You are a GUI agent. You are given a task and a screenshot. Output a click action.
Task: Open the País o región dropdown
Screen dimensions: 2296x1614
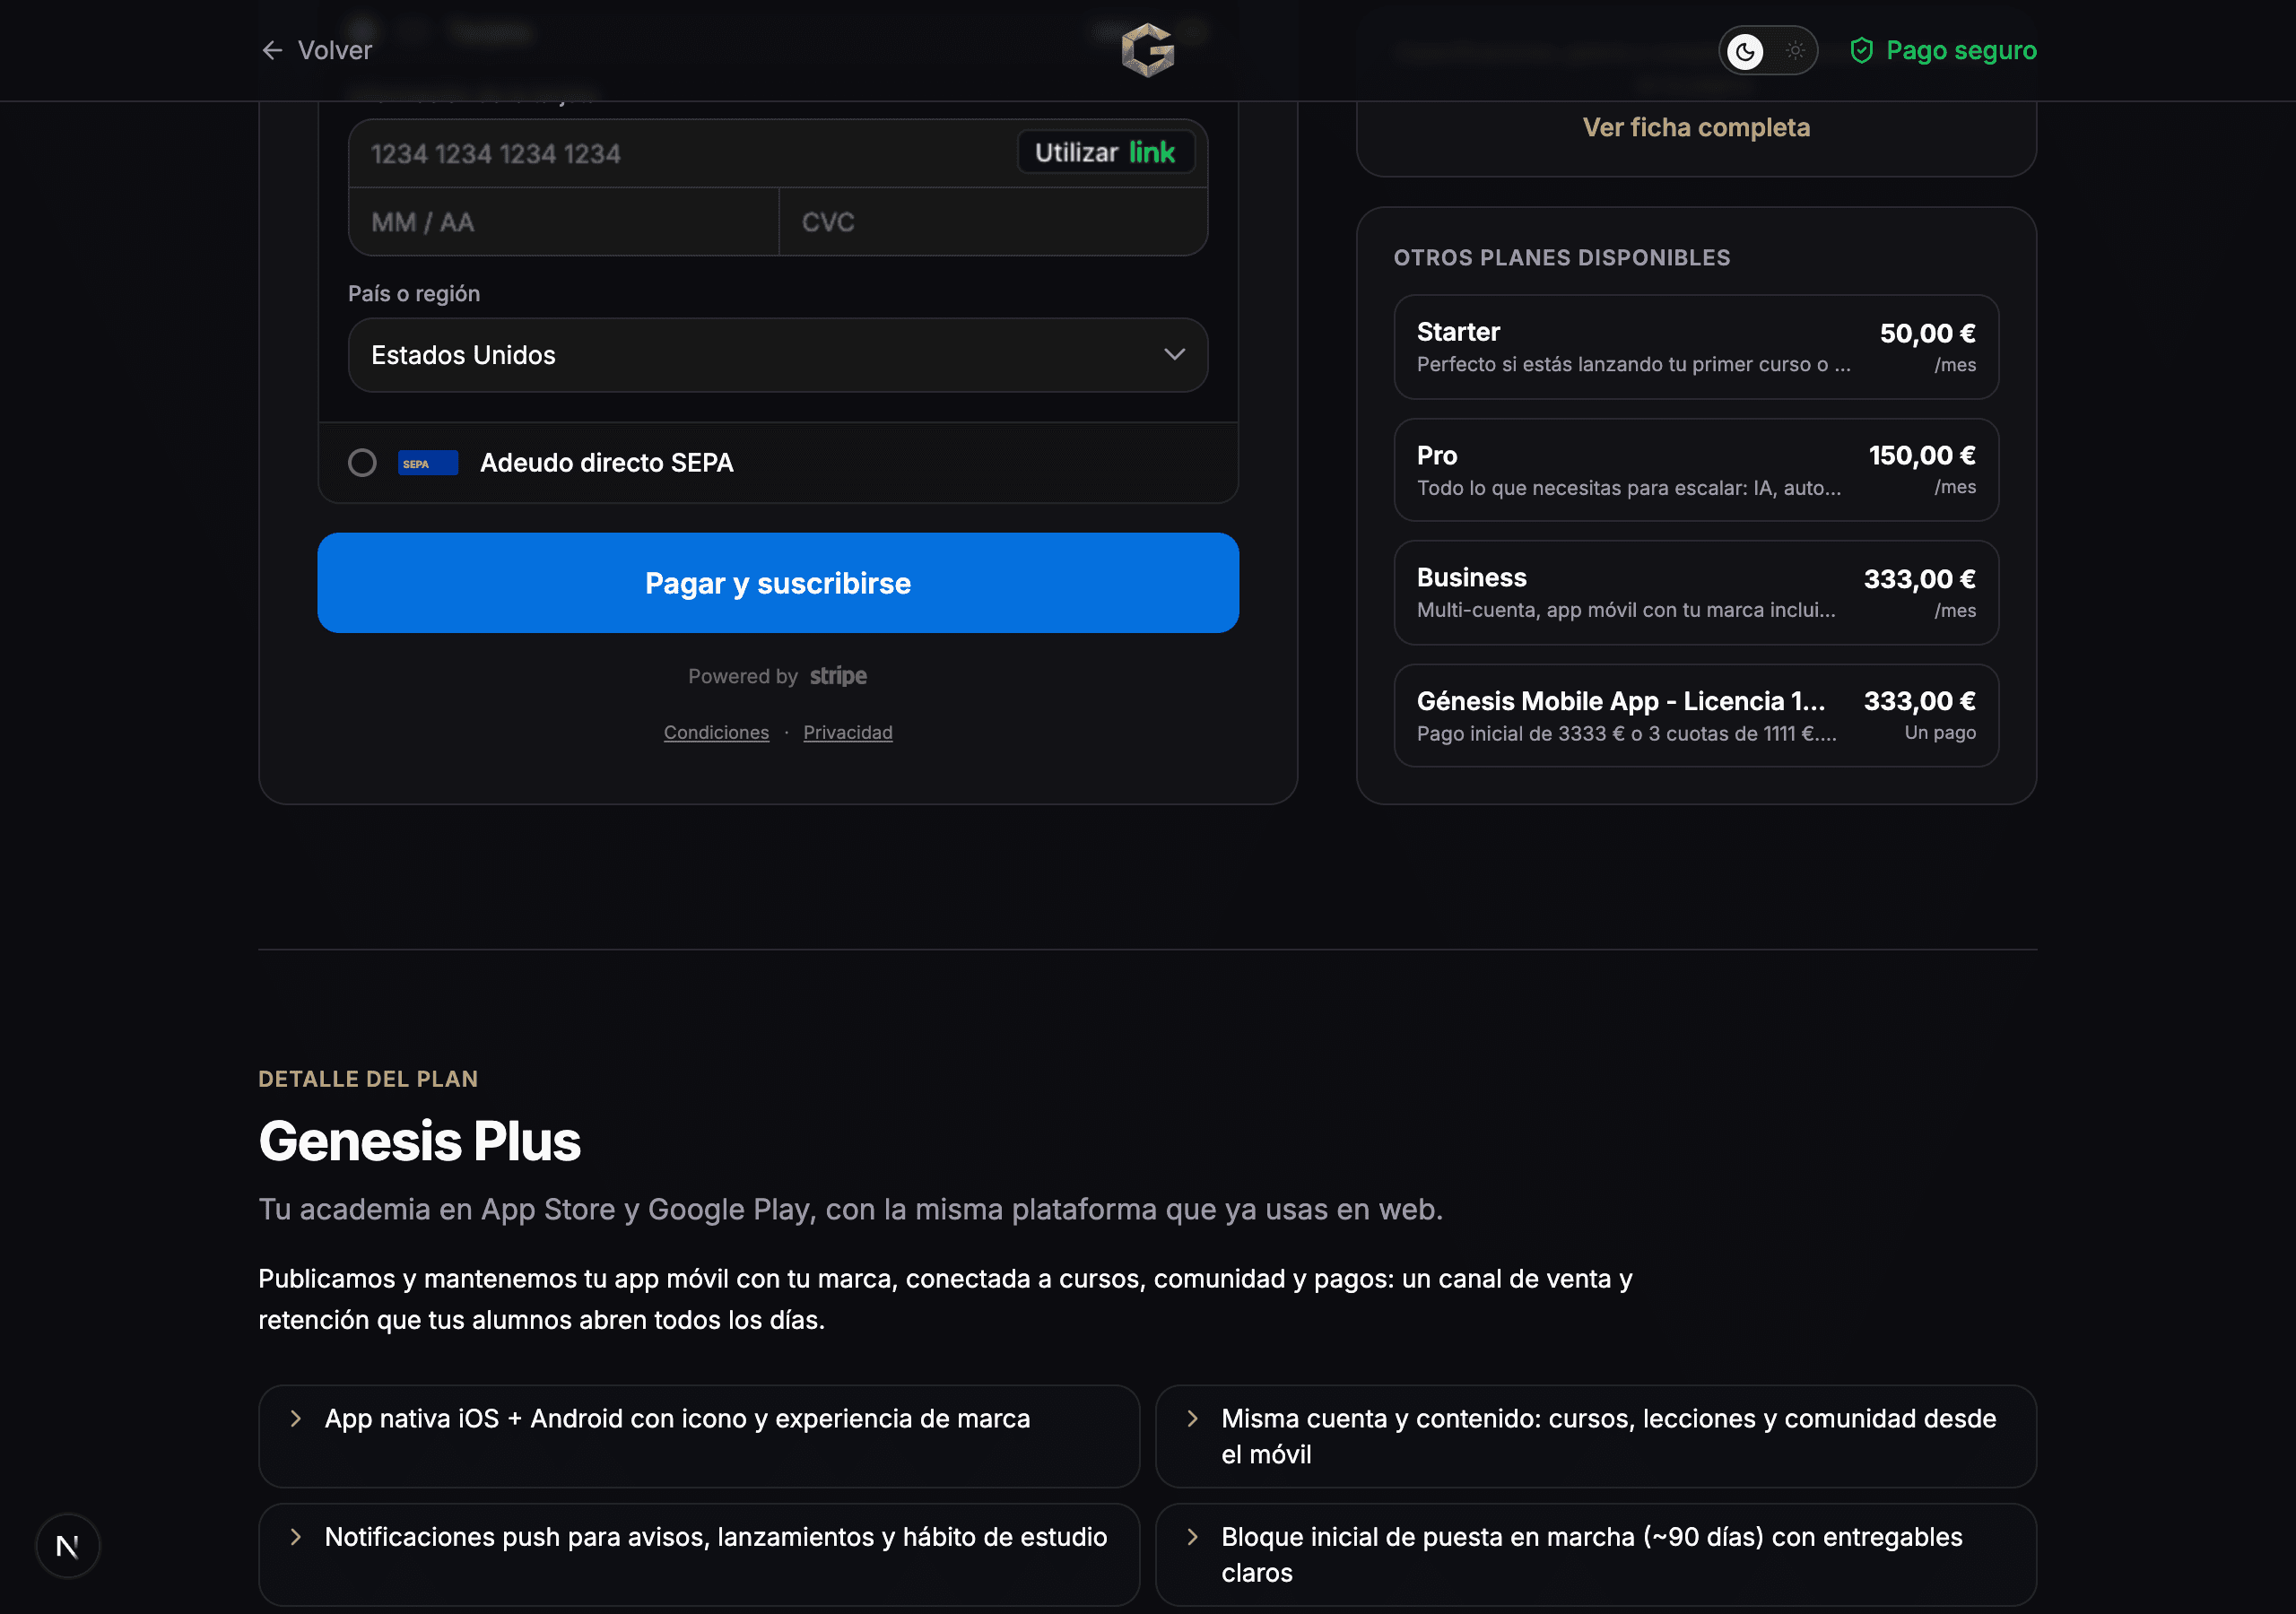point(777,355)
